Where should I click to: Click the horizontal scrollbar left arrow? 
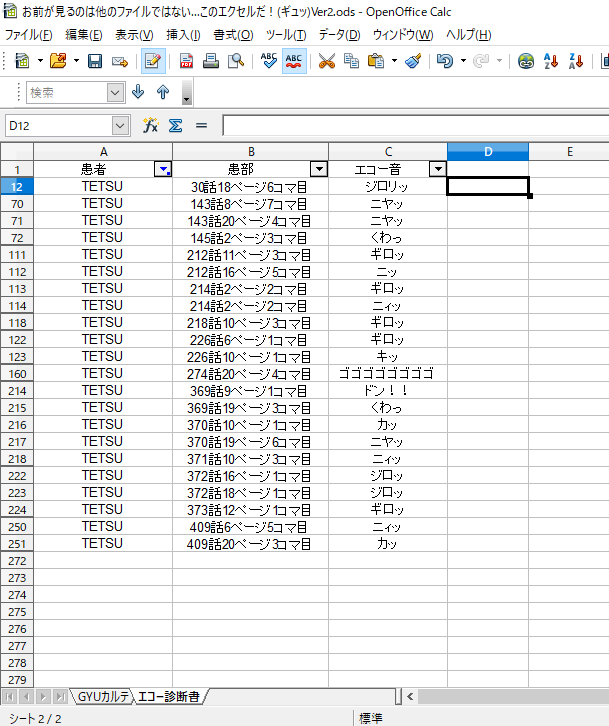[410, 696]
